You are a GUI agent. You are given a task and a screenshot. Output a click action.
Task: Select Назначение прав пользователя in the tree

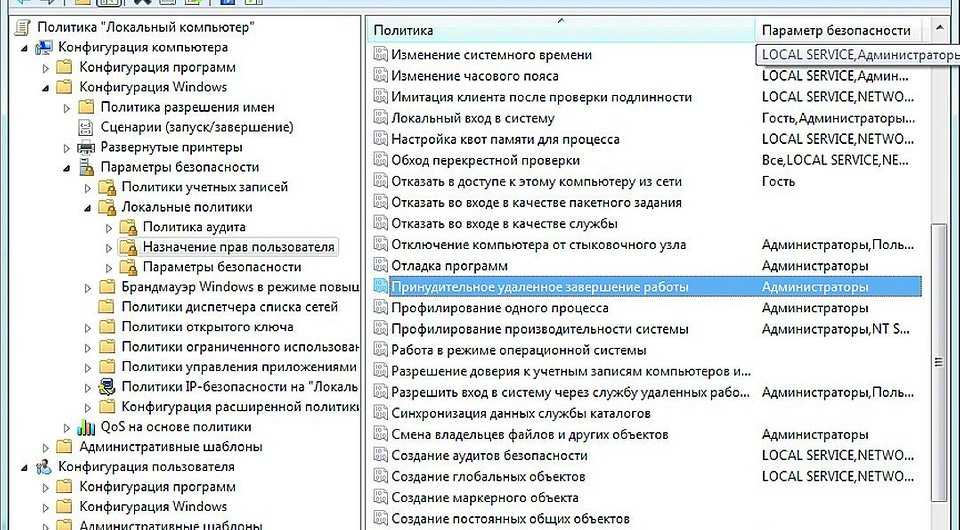[x=238, y=247]
